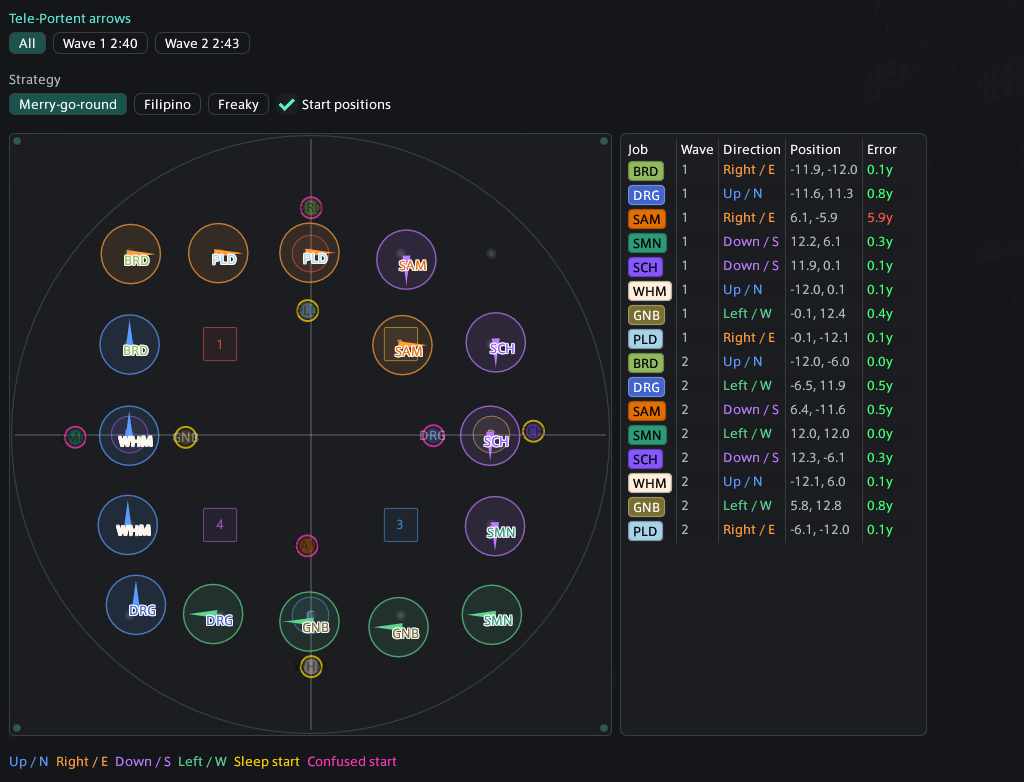This screenshot has height=782, width=1024.
Task: Click the red 5.9y error value
Action: [x=880, y=218]
